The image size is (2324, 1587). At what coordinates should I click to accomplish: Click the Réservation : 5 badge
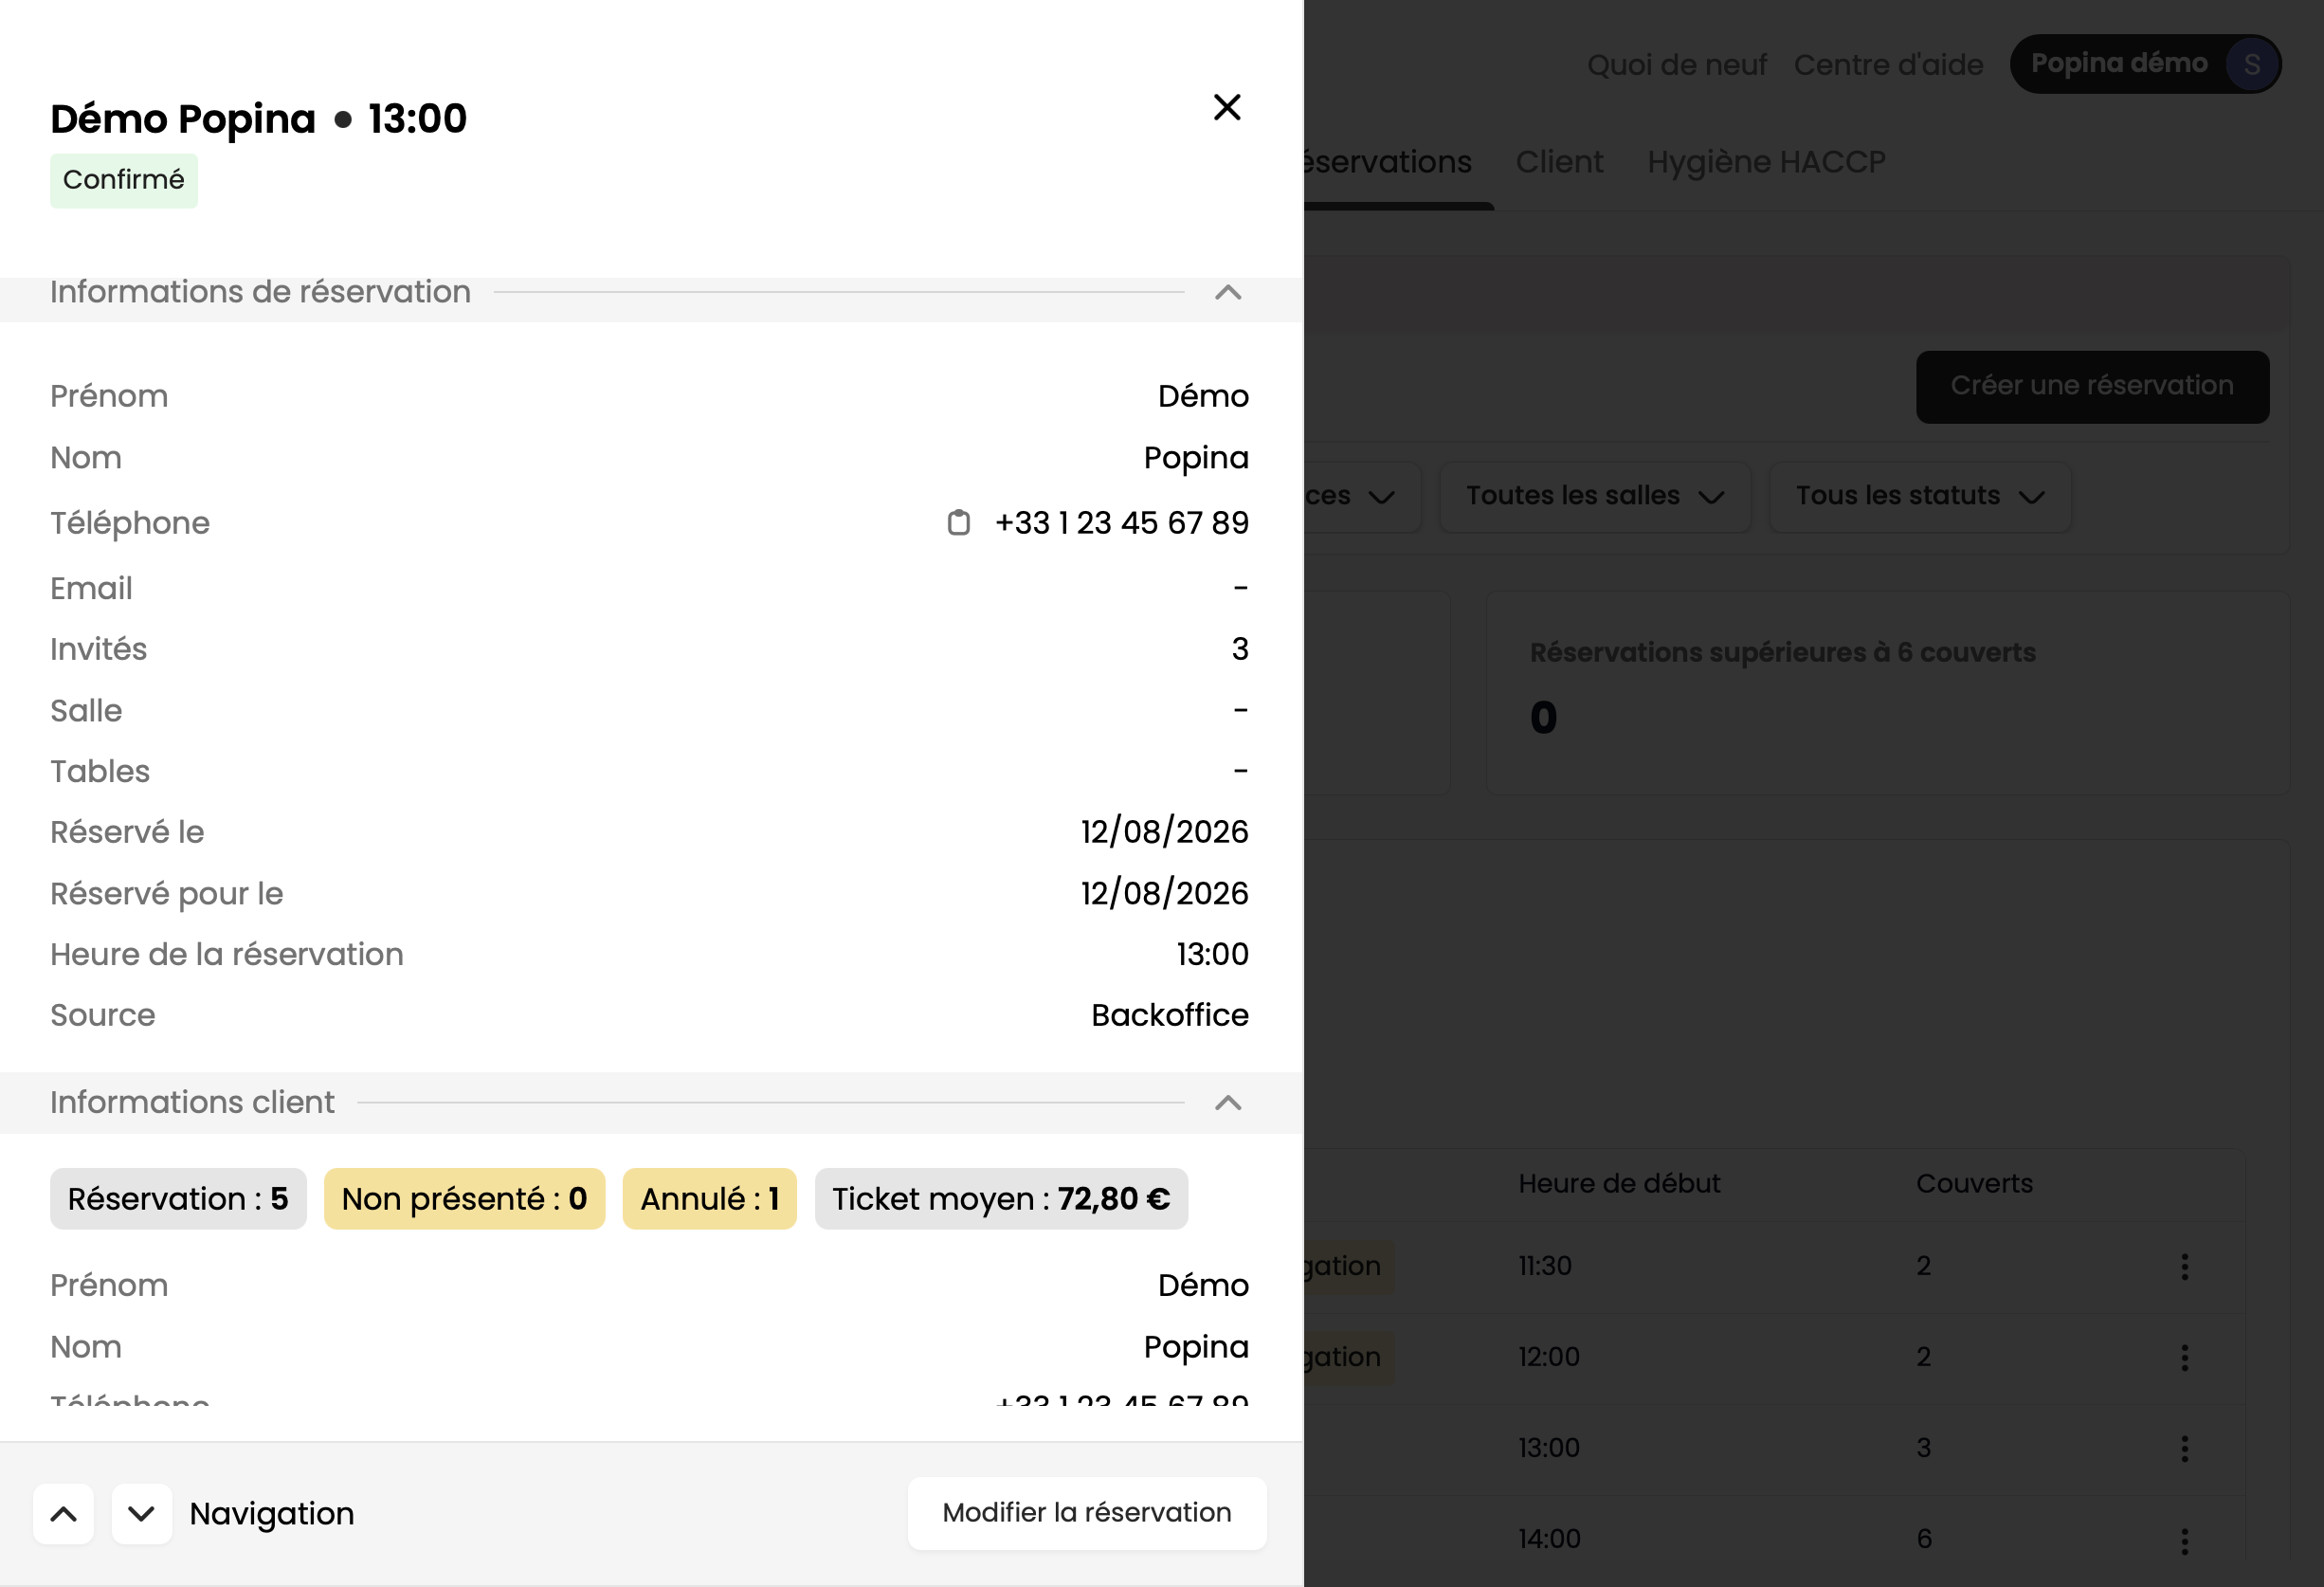click(x=178, y=1199)
